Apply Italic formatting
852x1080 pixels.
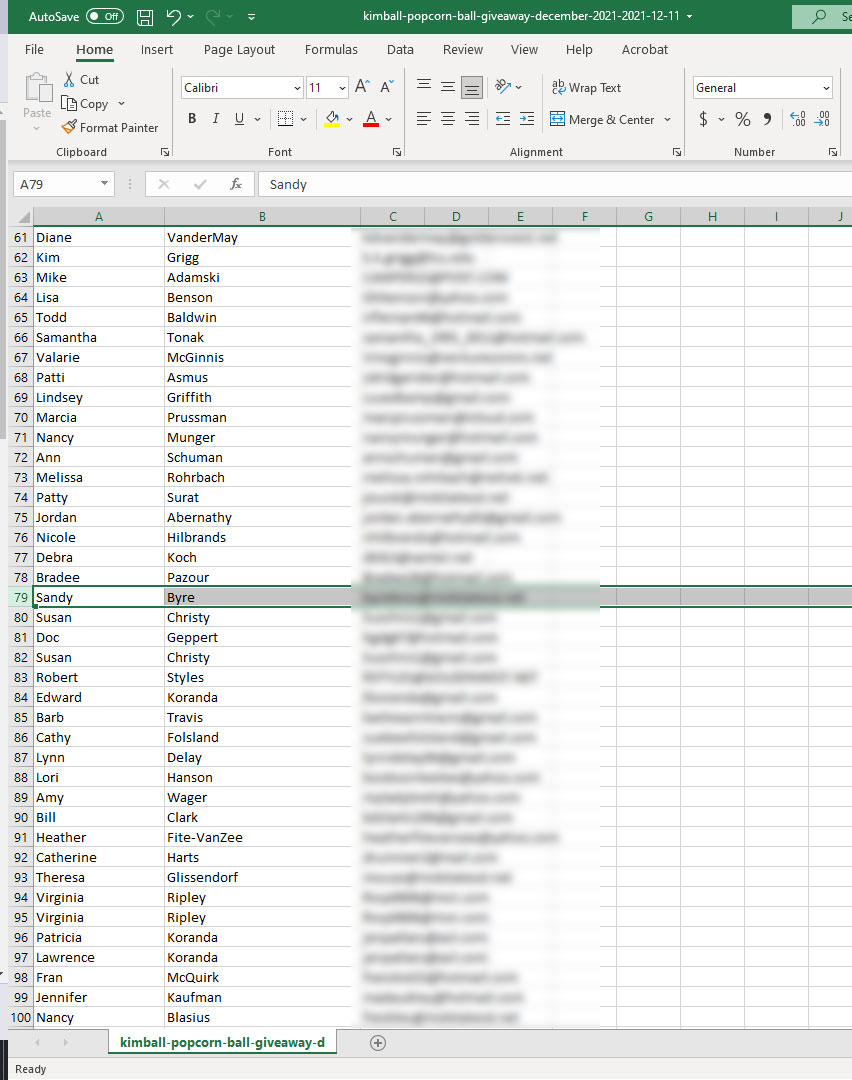pyautogui.click(x=215, y=119)
